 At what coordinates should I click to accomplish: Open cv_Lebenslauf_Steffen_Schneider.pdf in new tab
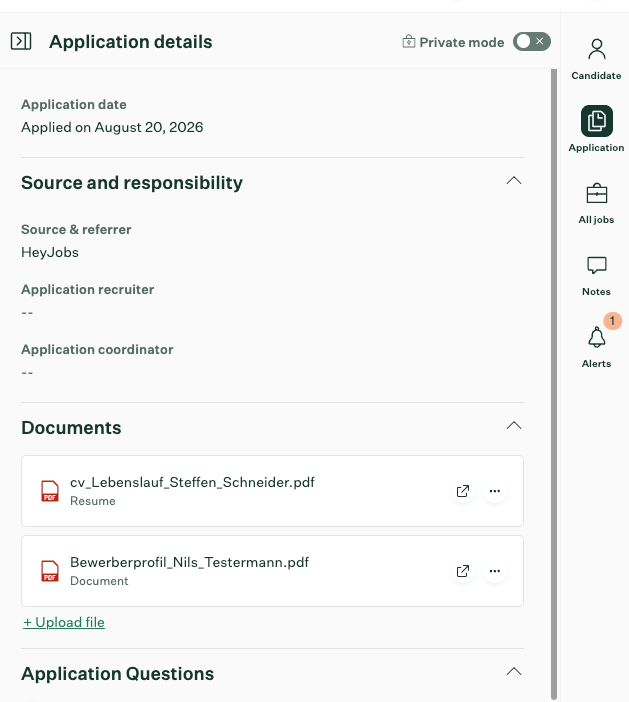tap(462, 491)
